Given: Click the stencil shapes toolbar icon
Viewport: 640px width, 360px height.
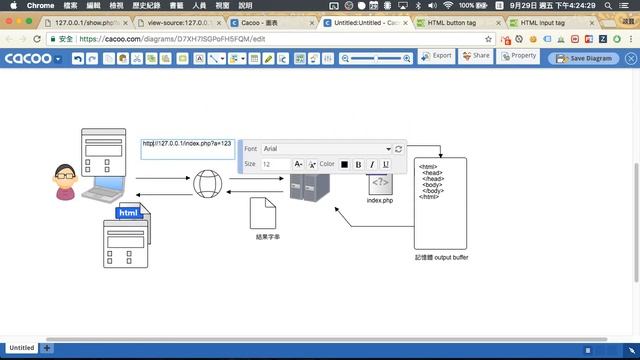Looking at the screenshot, I should tap(234, 59).
